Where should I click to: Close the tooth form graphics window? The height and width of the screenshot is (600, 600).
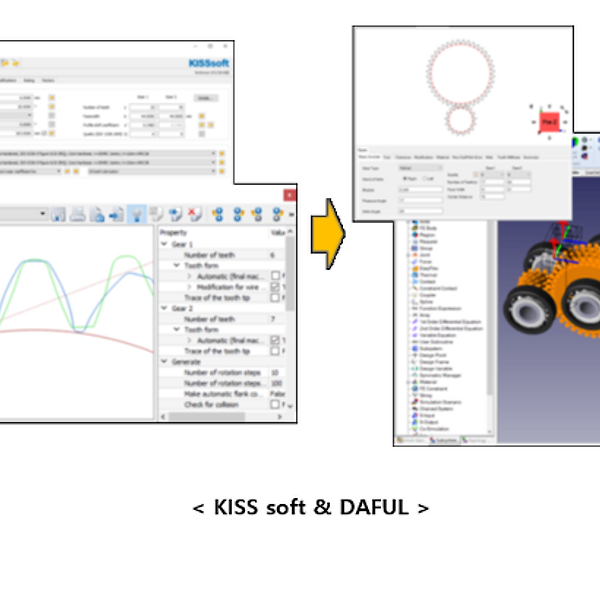[289, 194]
